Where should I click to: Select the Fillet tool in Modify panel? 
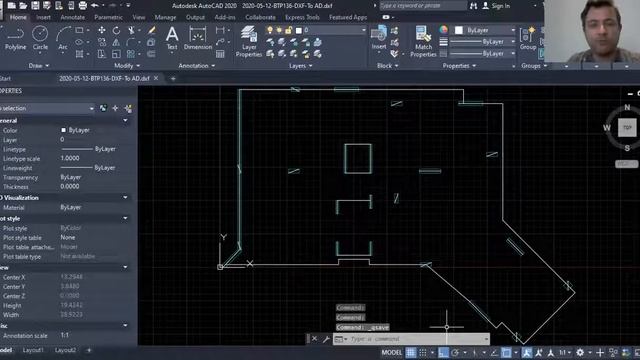coord(131,42)
